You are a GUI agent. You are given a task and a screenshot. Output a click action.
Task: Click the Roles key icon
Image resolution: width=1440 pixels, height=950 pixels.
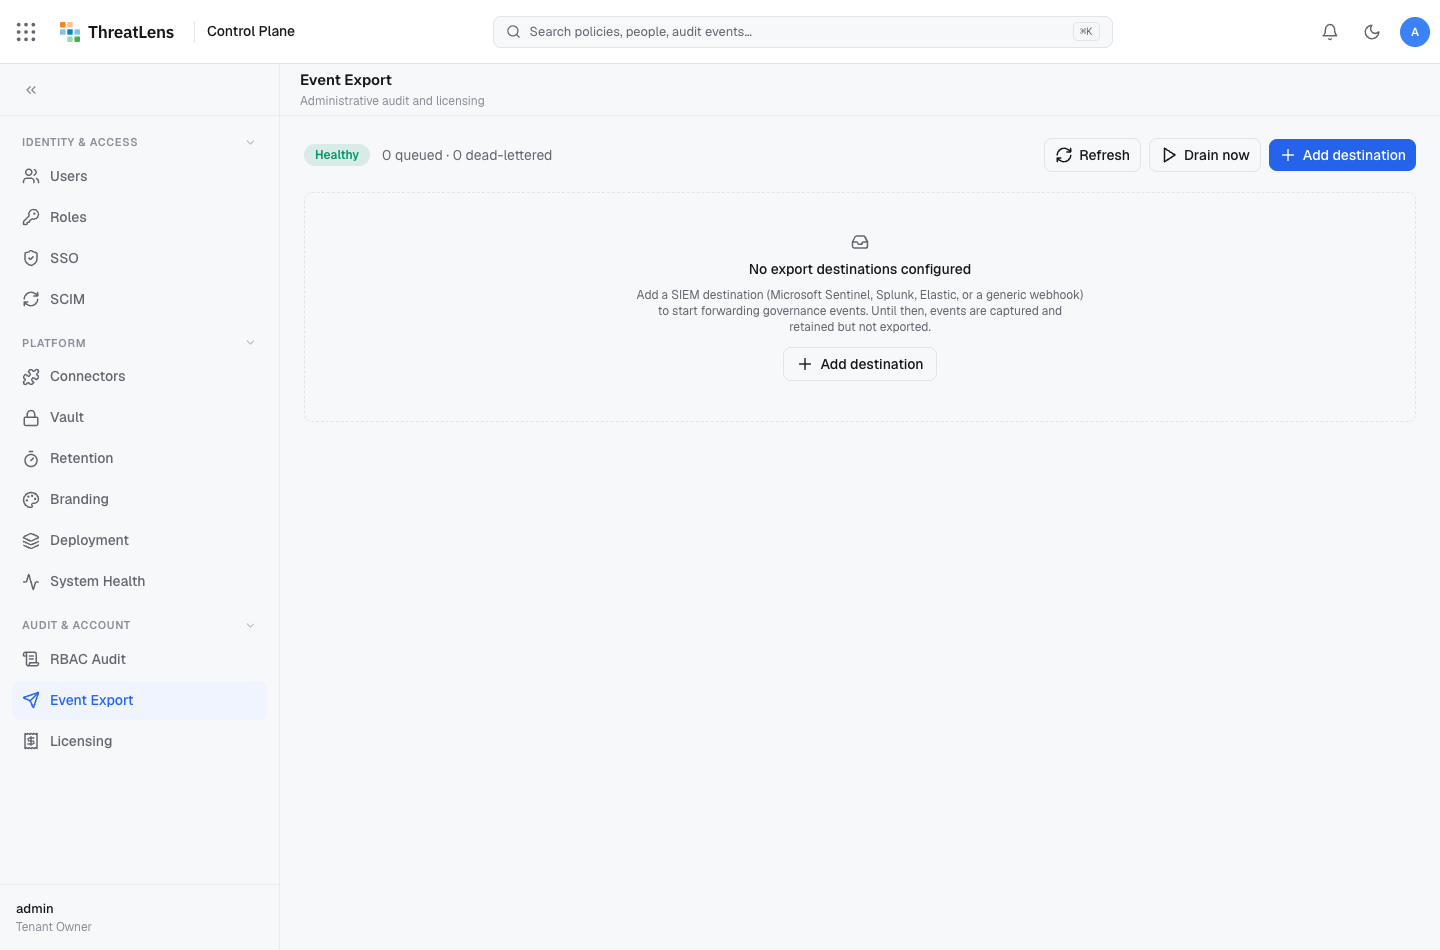pyautogui.click(x=31, y=217)
